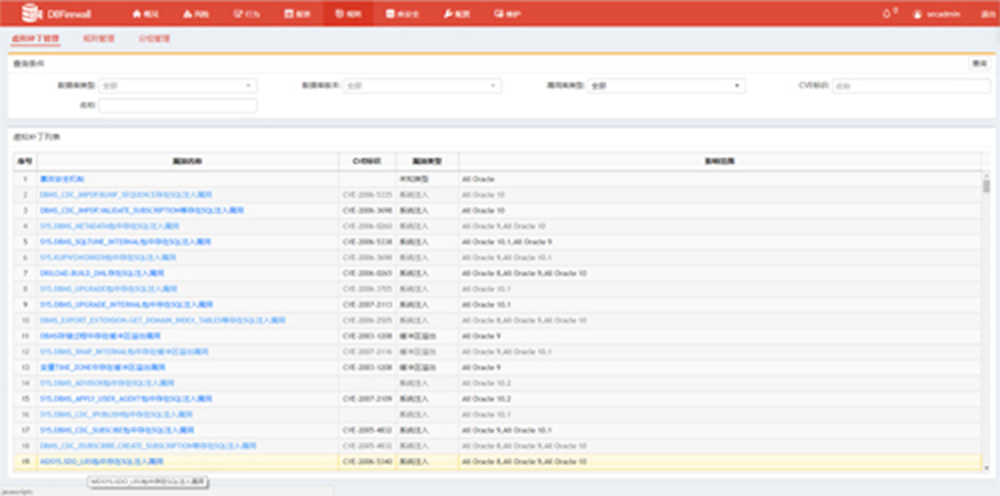Click the CVE identifier column header
Image resolution: width=1000 pixels, height=496 pixels.
pos(367,162)
